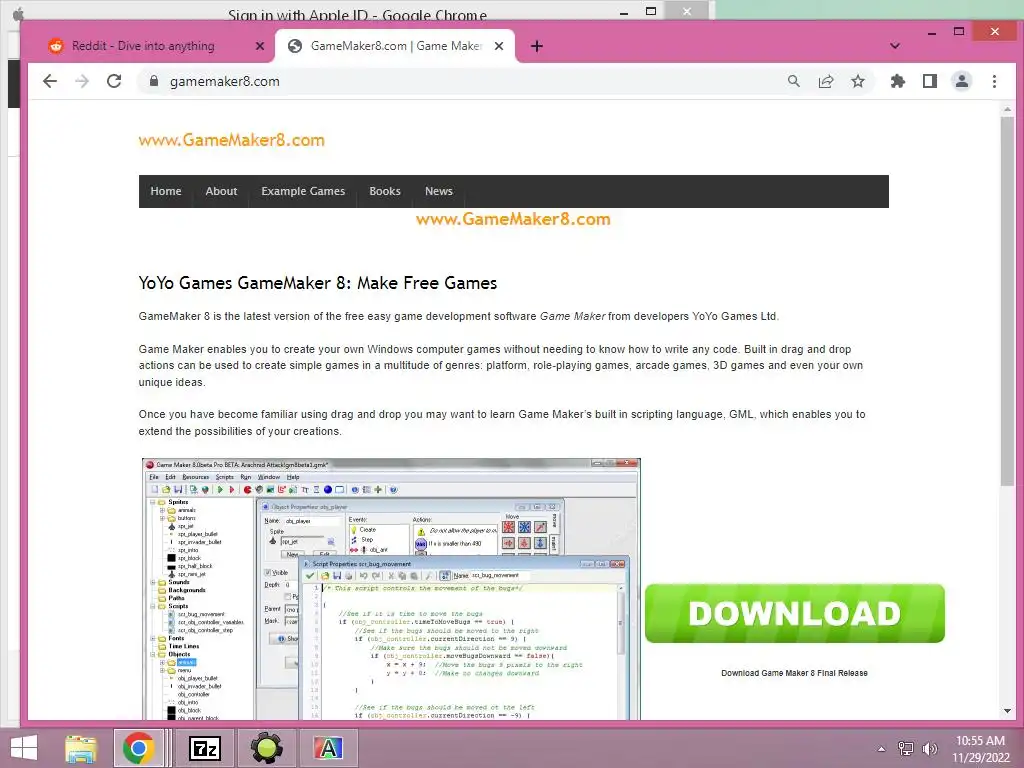Click the Chrome taskbar icon
Image resolution: width=1024 pixels, height=768 pixels.
point(138,748)
